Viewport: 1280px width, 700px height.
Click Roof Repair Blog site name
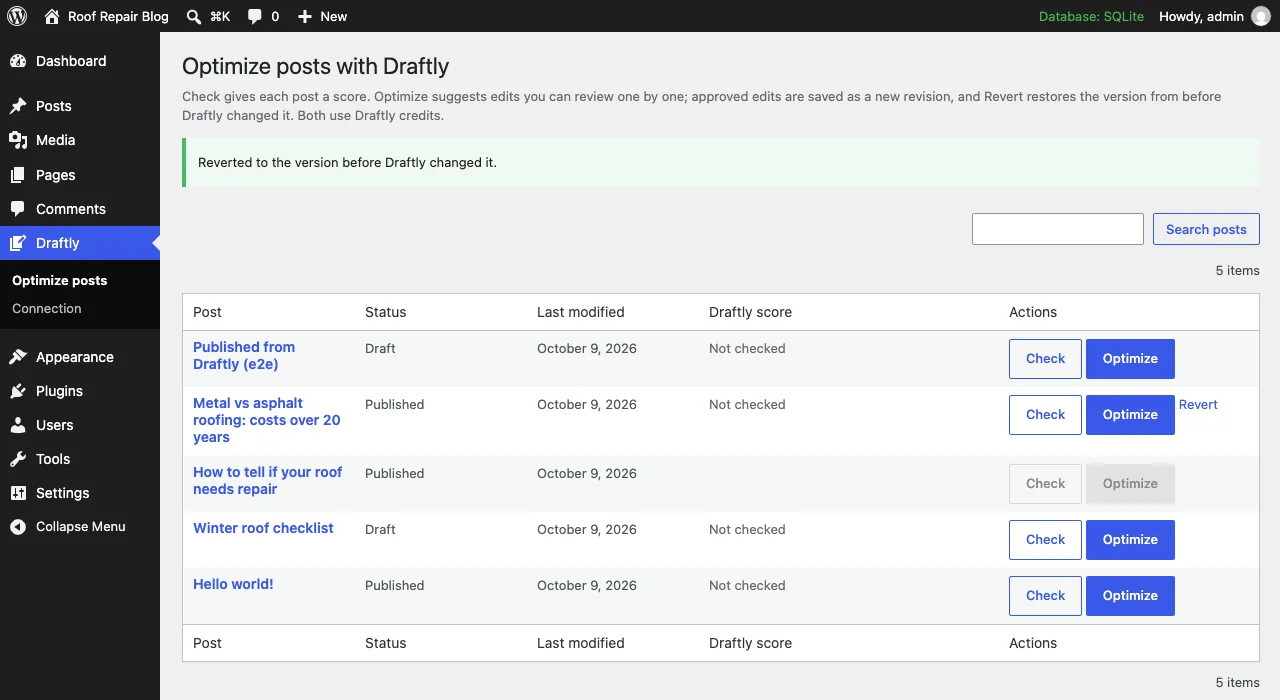pos(118,16)
